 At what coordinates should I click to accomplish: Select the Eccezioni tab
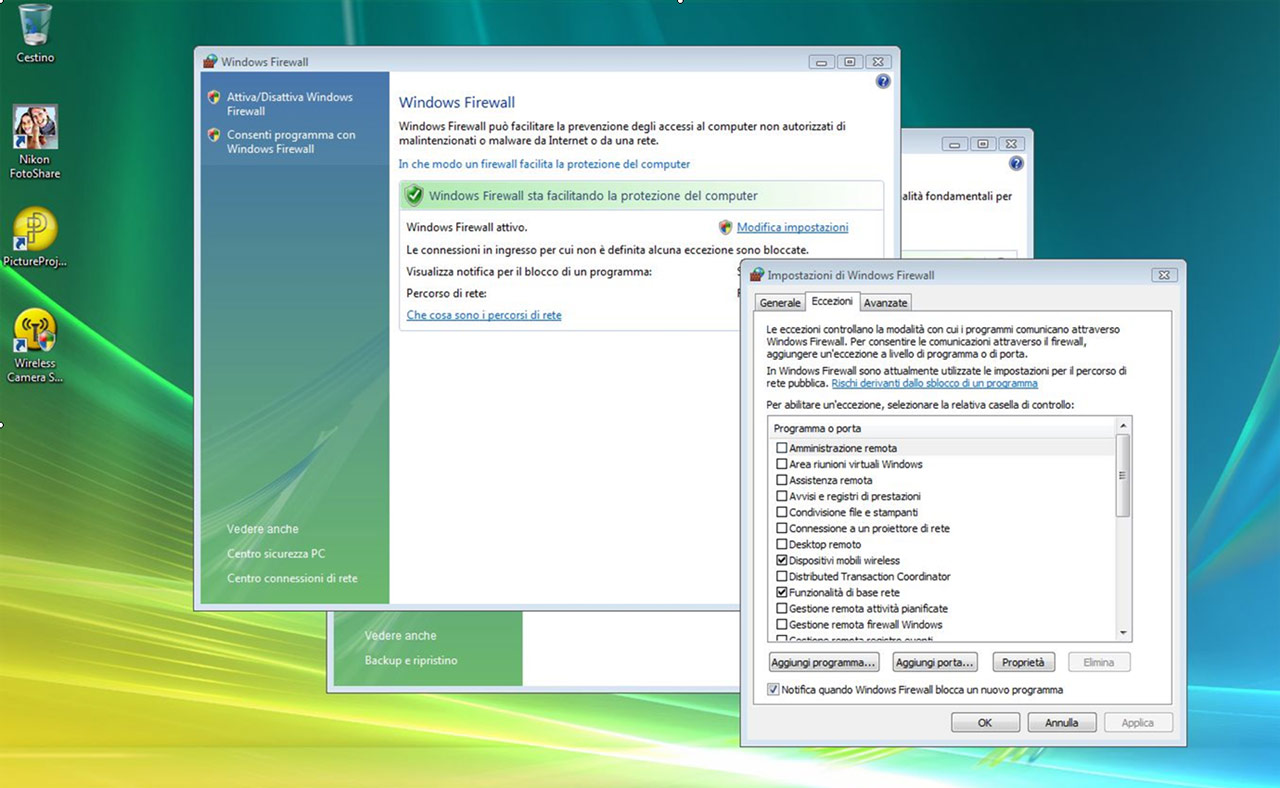click(832, 301)
